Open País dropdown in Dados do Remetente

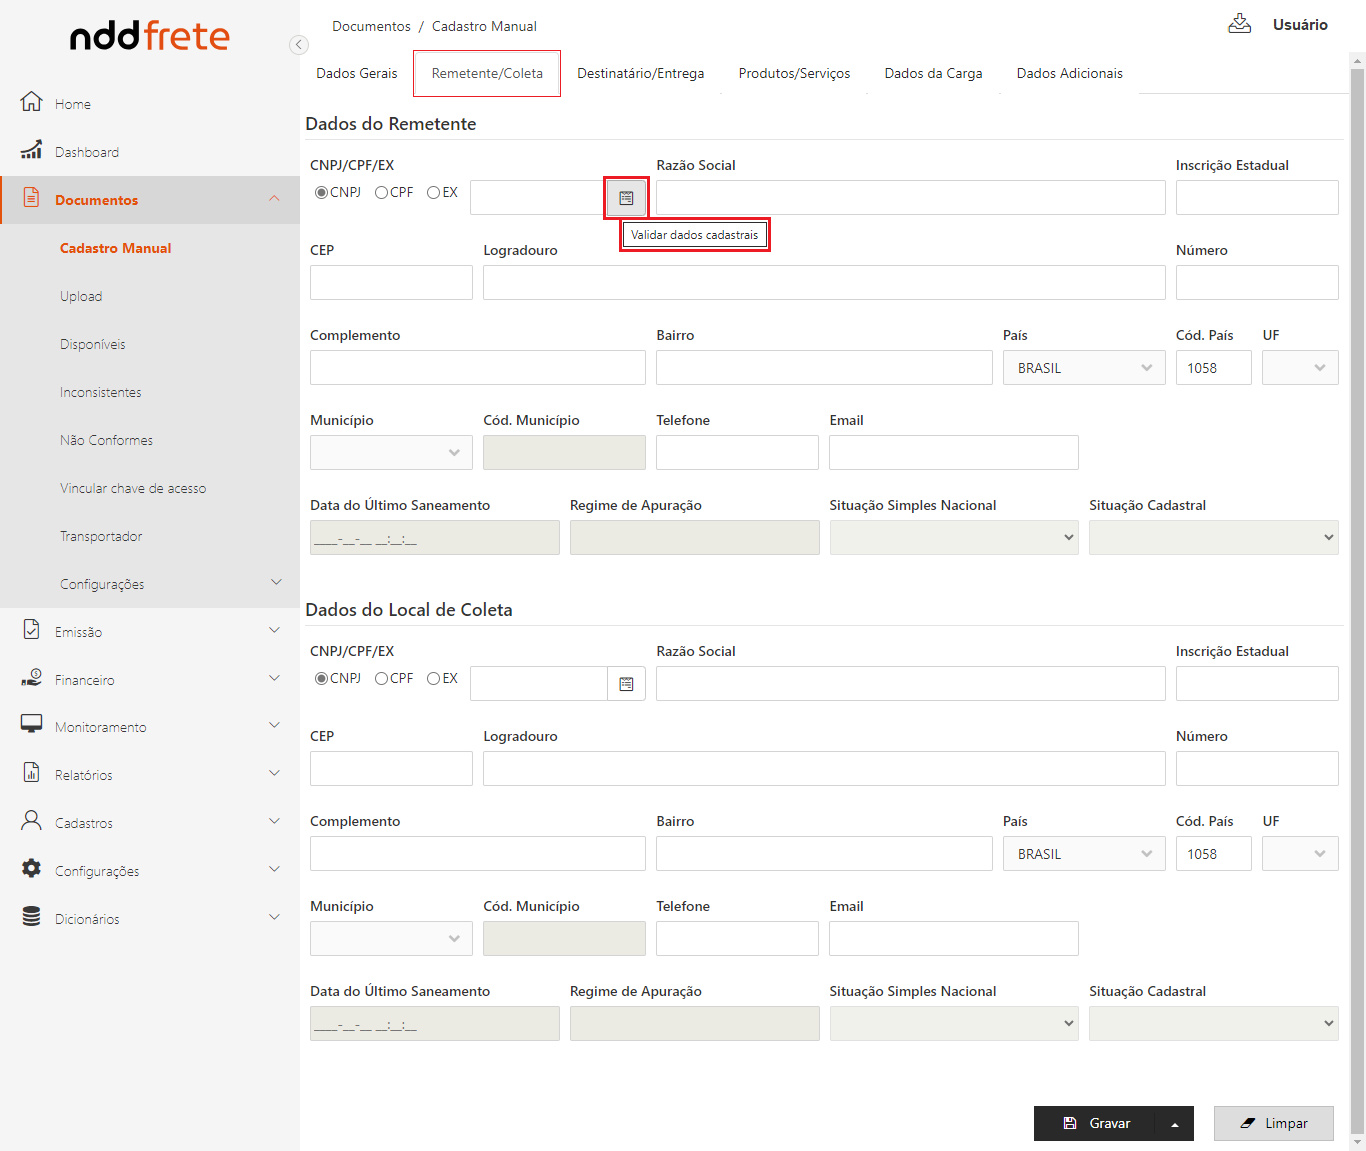click(1084, 368)
